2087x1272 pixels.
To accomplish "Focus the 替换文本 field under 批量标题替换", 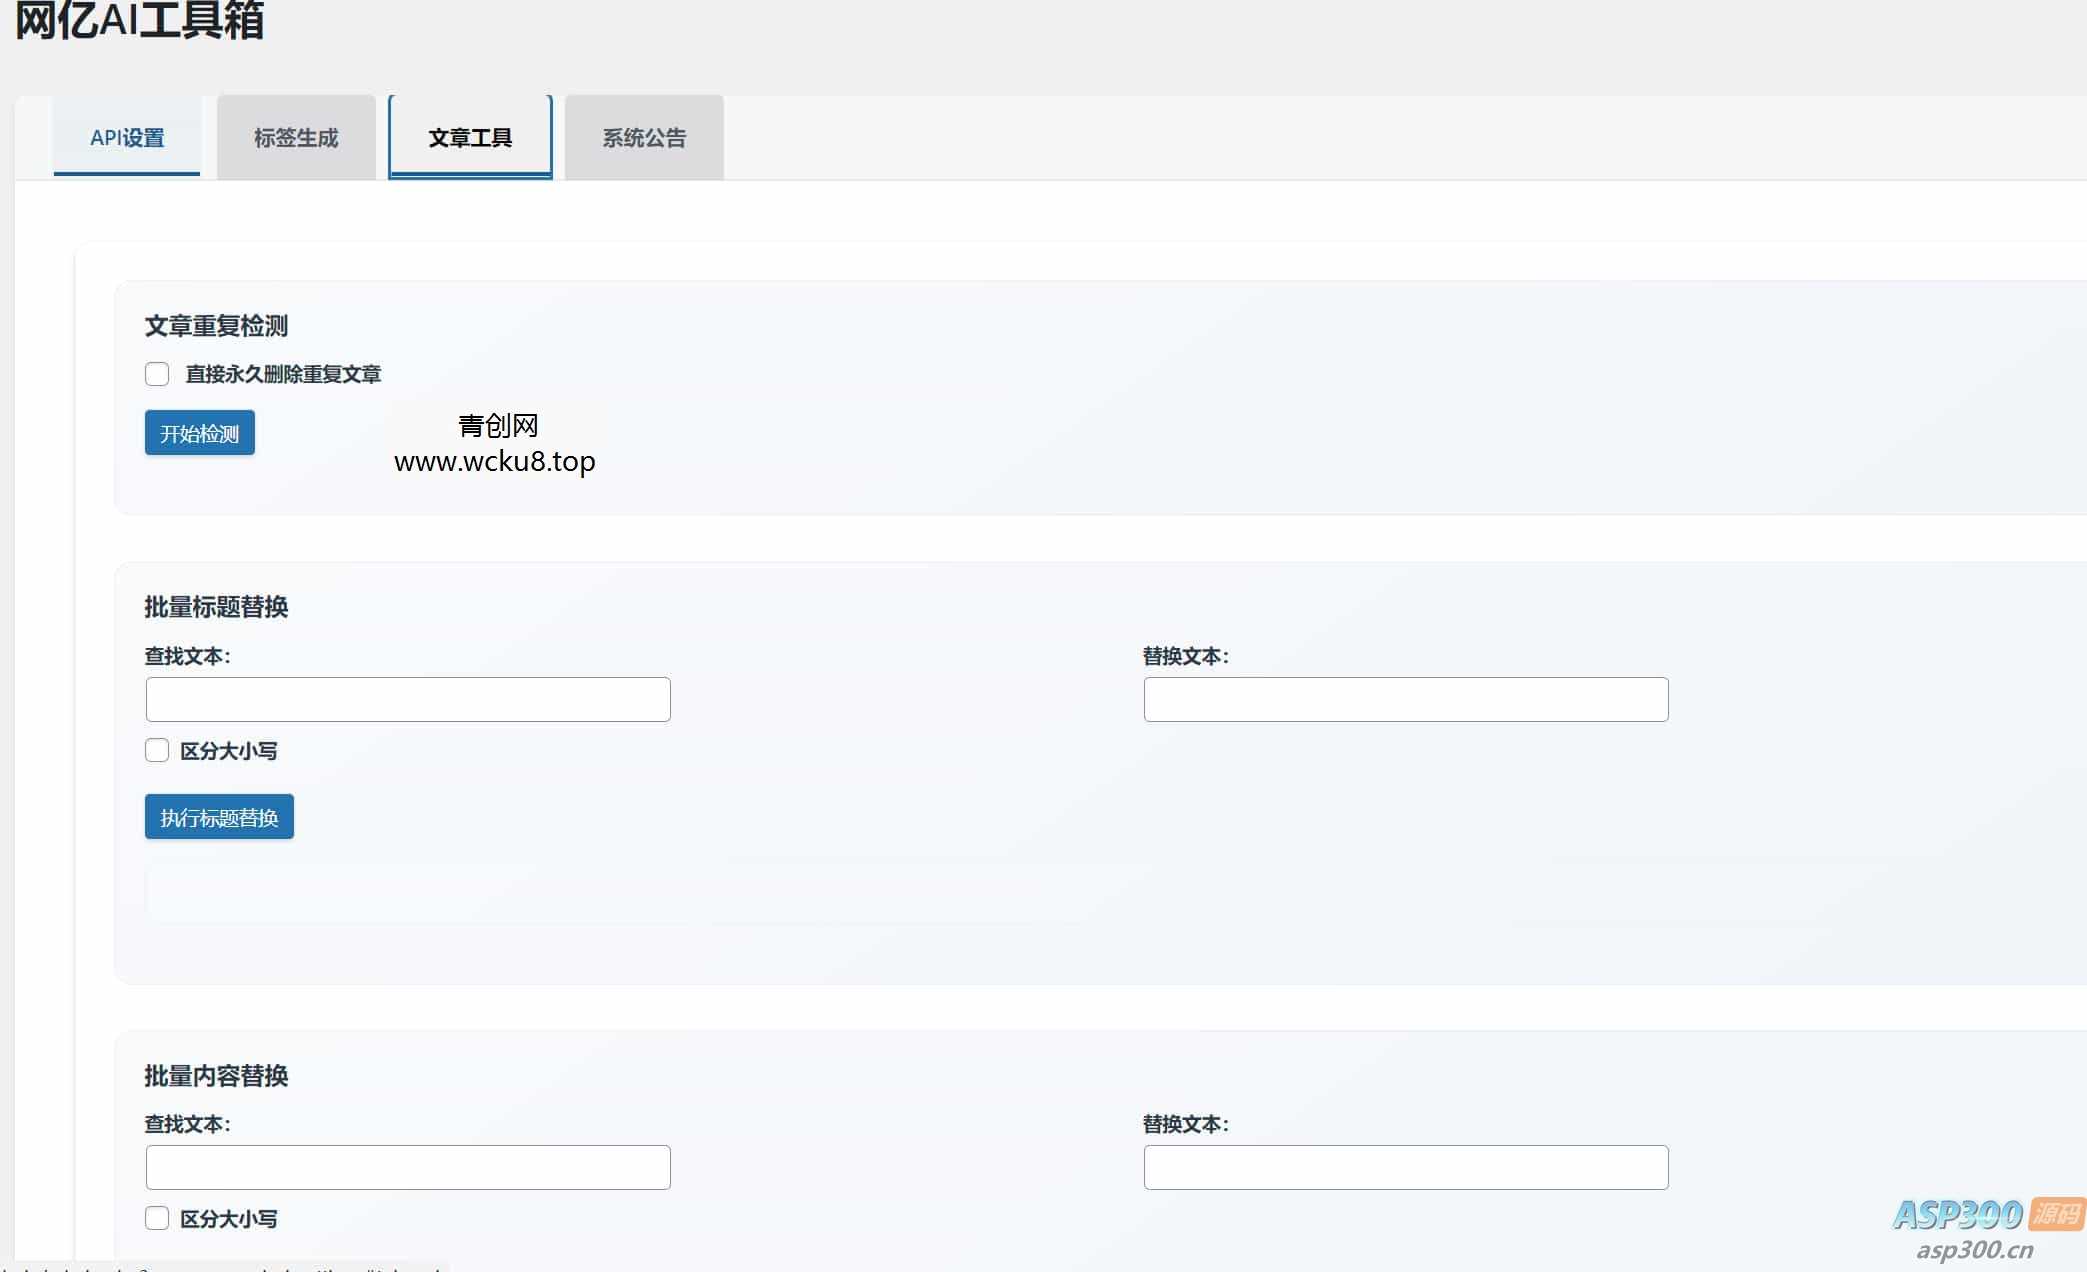I will click(1405, 699).
